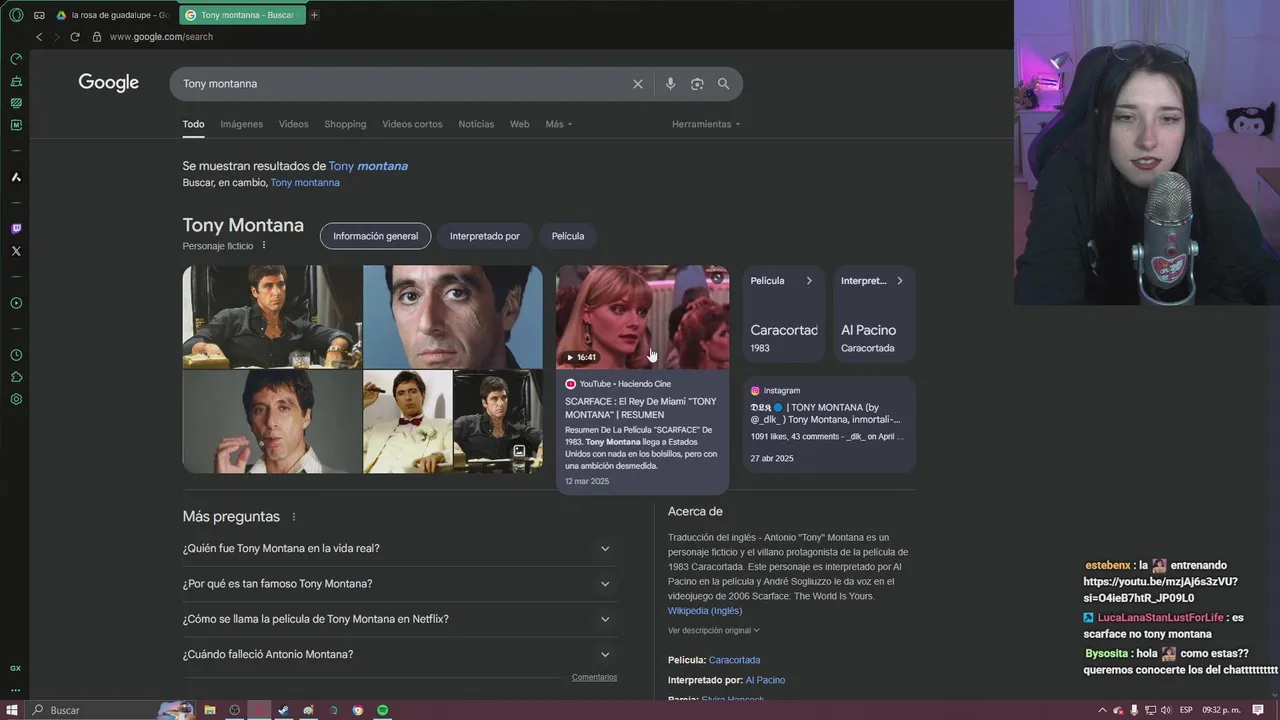The width and height of the screenshot is (1280, 720).
Task: Open the Player icon in sidebar
Action: point(16,303)
